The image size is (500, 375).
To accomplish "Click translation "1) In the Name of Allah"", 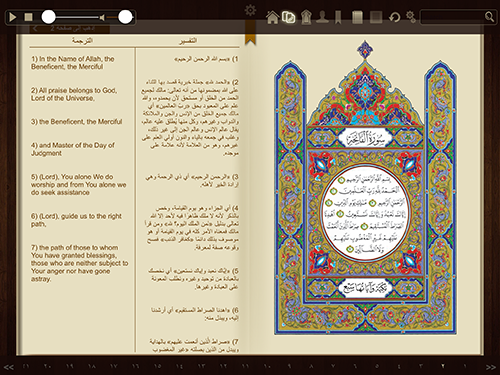I will pos(73,63).
